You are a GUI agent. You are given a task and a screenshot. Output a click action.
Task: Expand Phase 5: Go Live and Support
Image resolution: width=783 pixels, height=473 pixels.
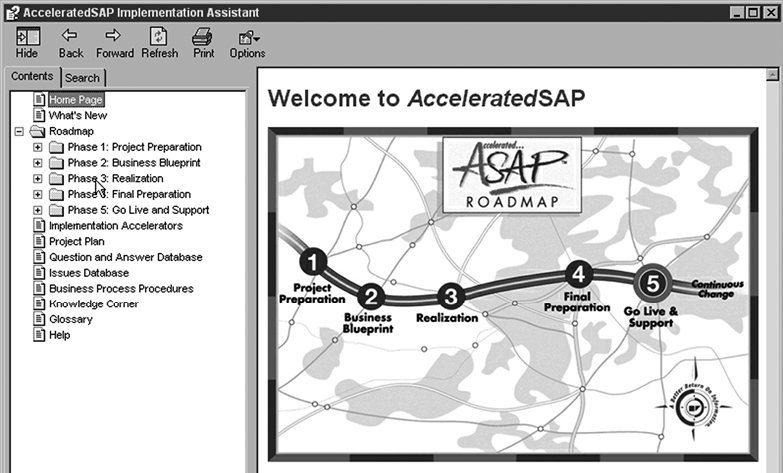pos(37,210)
